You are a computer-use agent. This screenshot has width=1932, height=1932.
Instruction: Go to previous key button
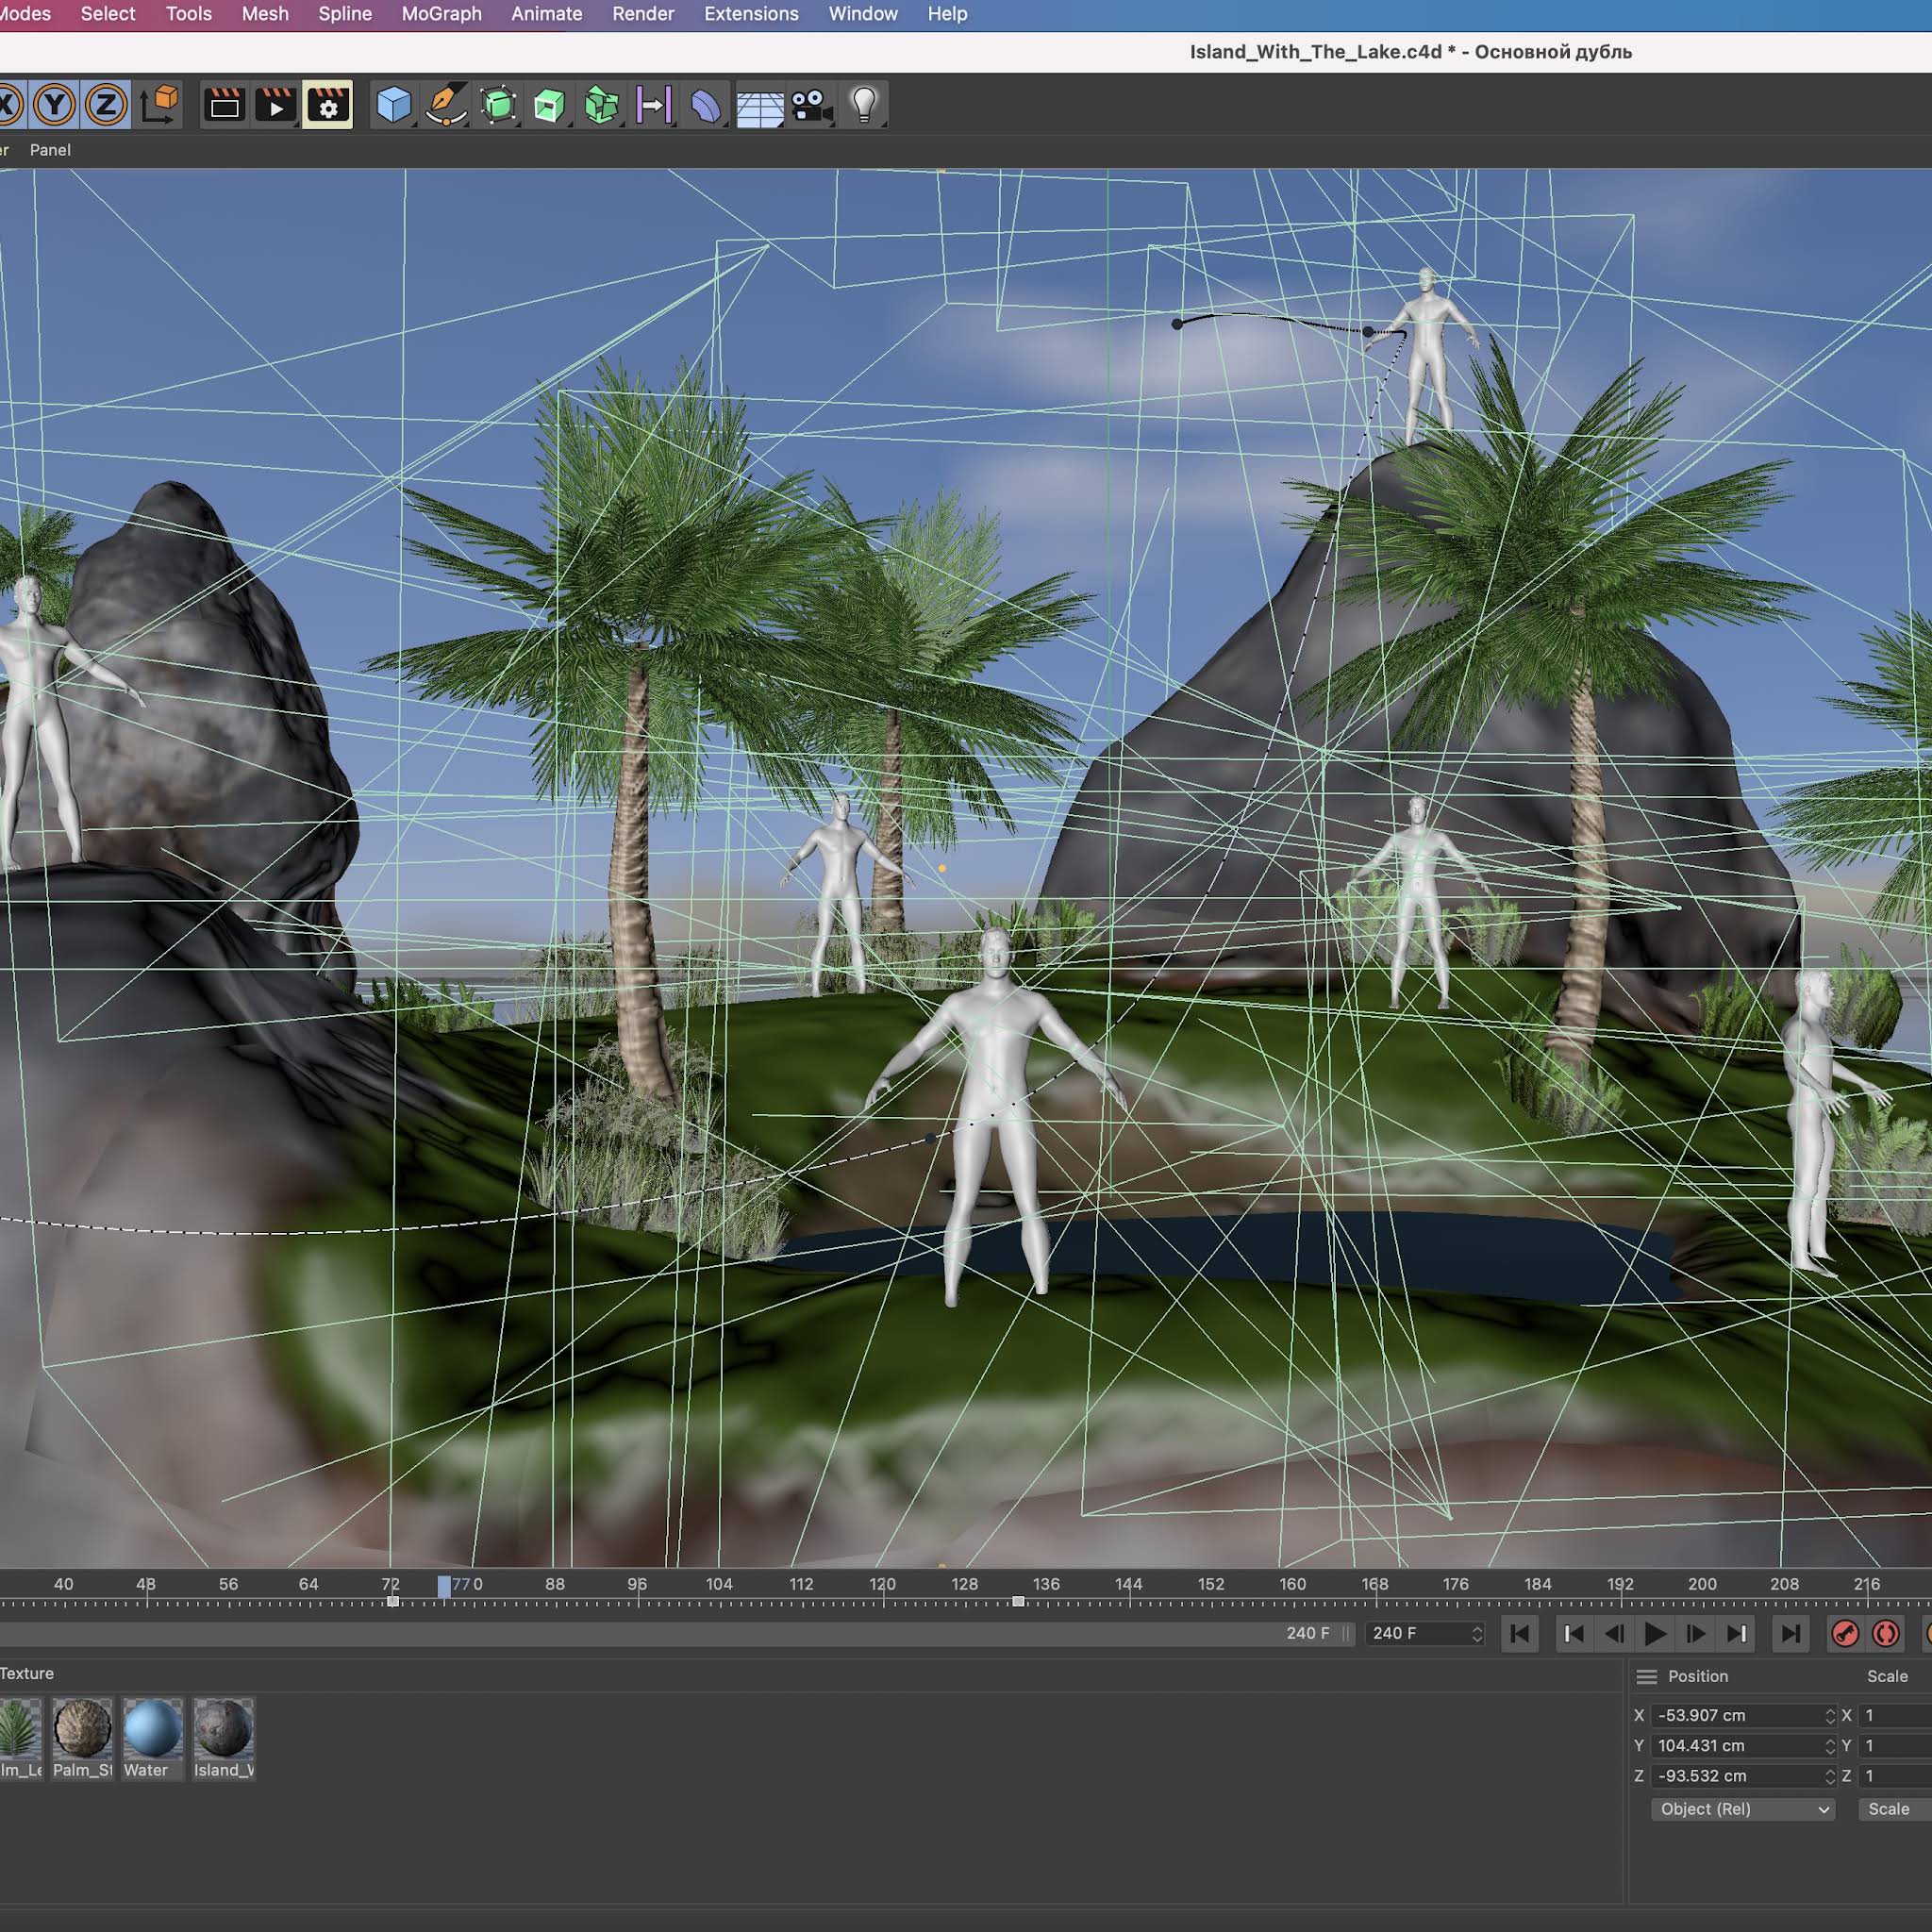[x=1573, y=1633]
